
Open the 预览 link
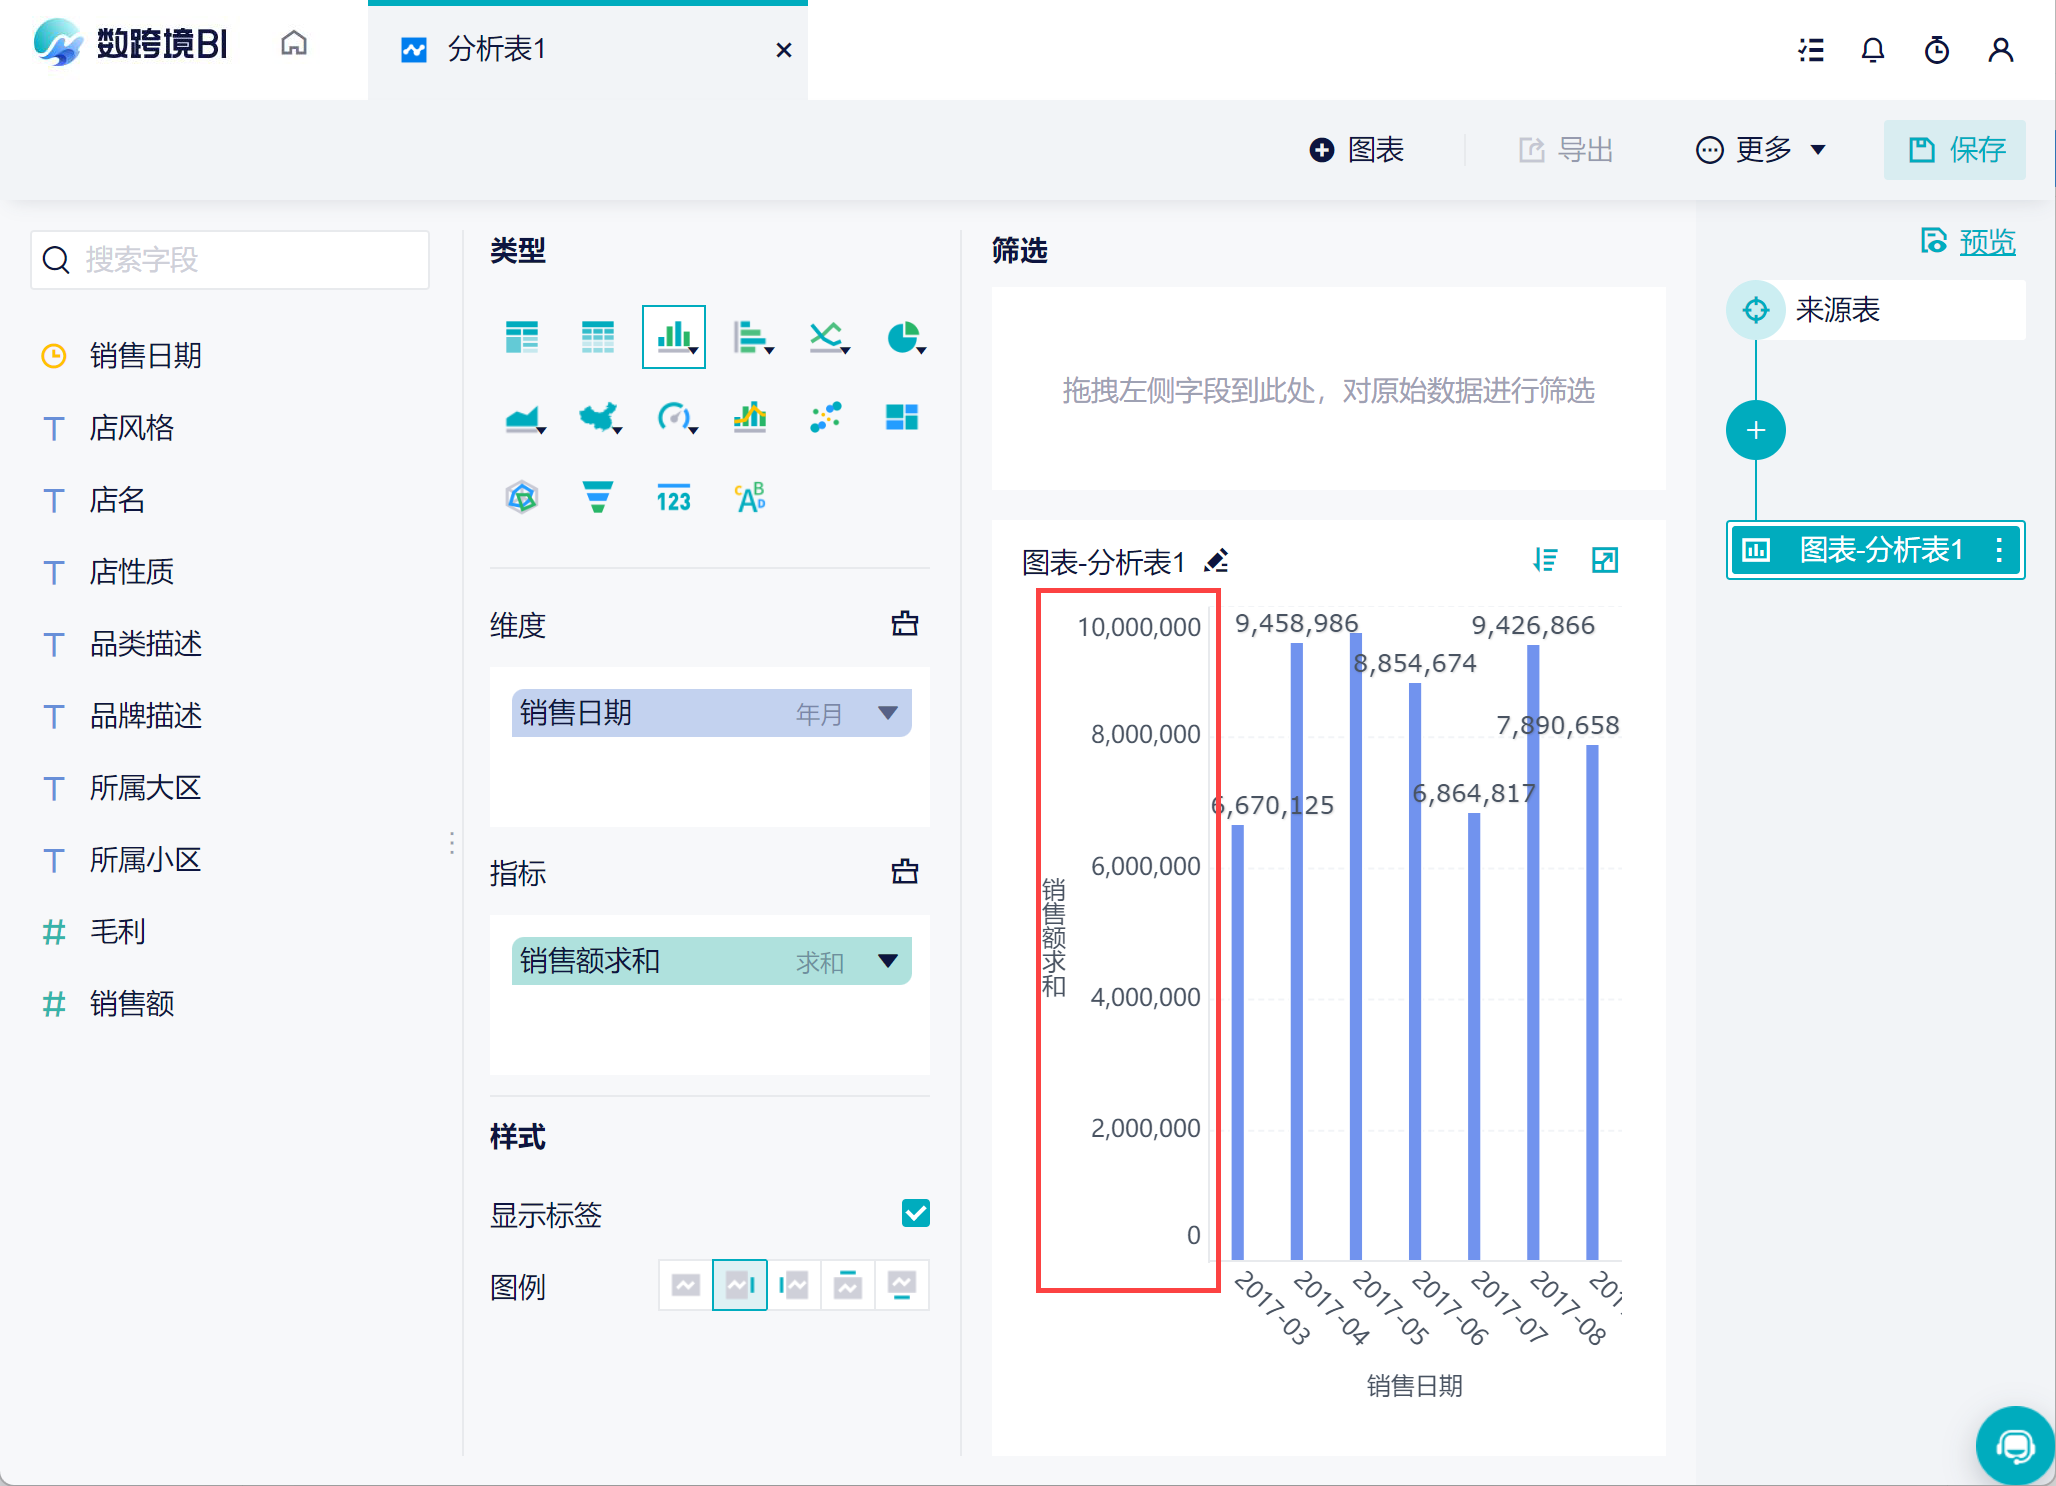tap(1986, 242)
